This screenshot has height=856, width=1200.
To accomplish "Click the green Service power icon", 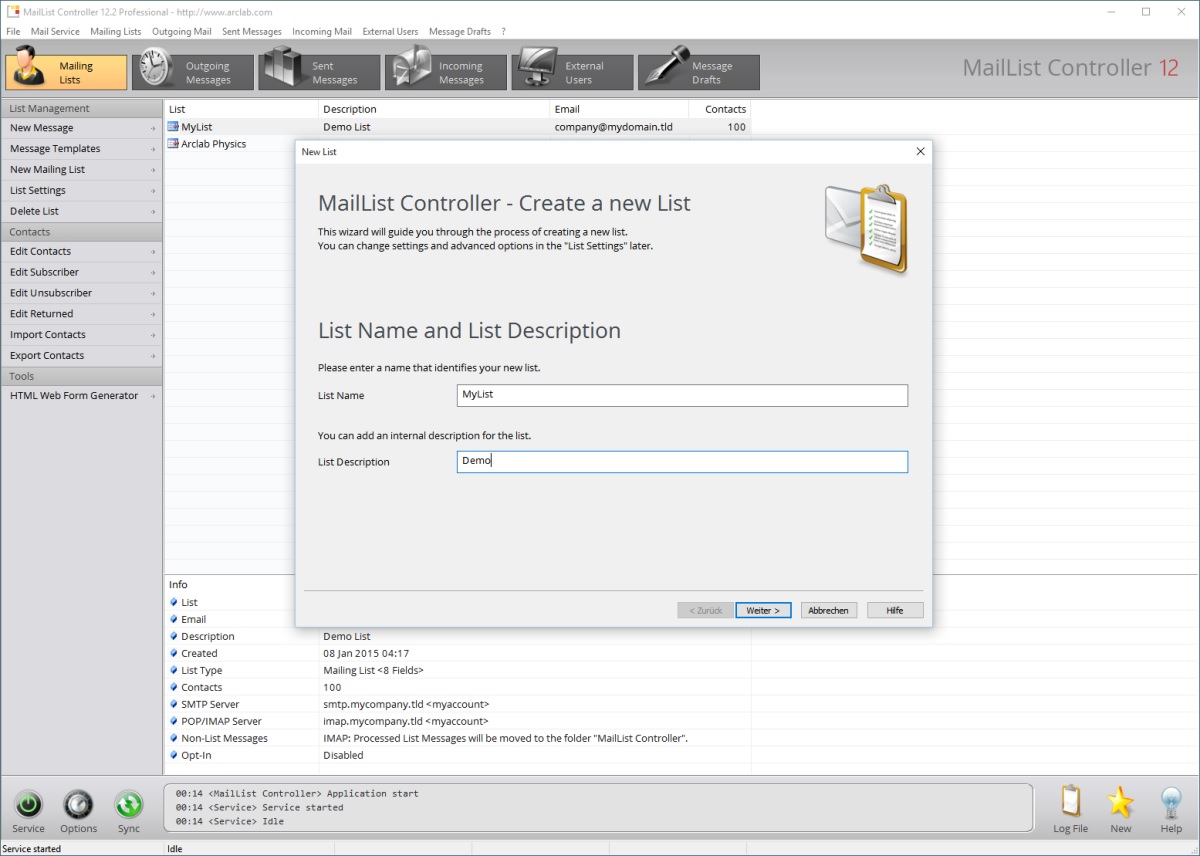I will [28, 805].
